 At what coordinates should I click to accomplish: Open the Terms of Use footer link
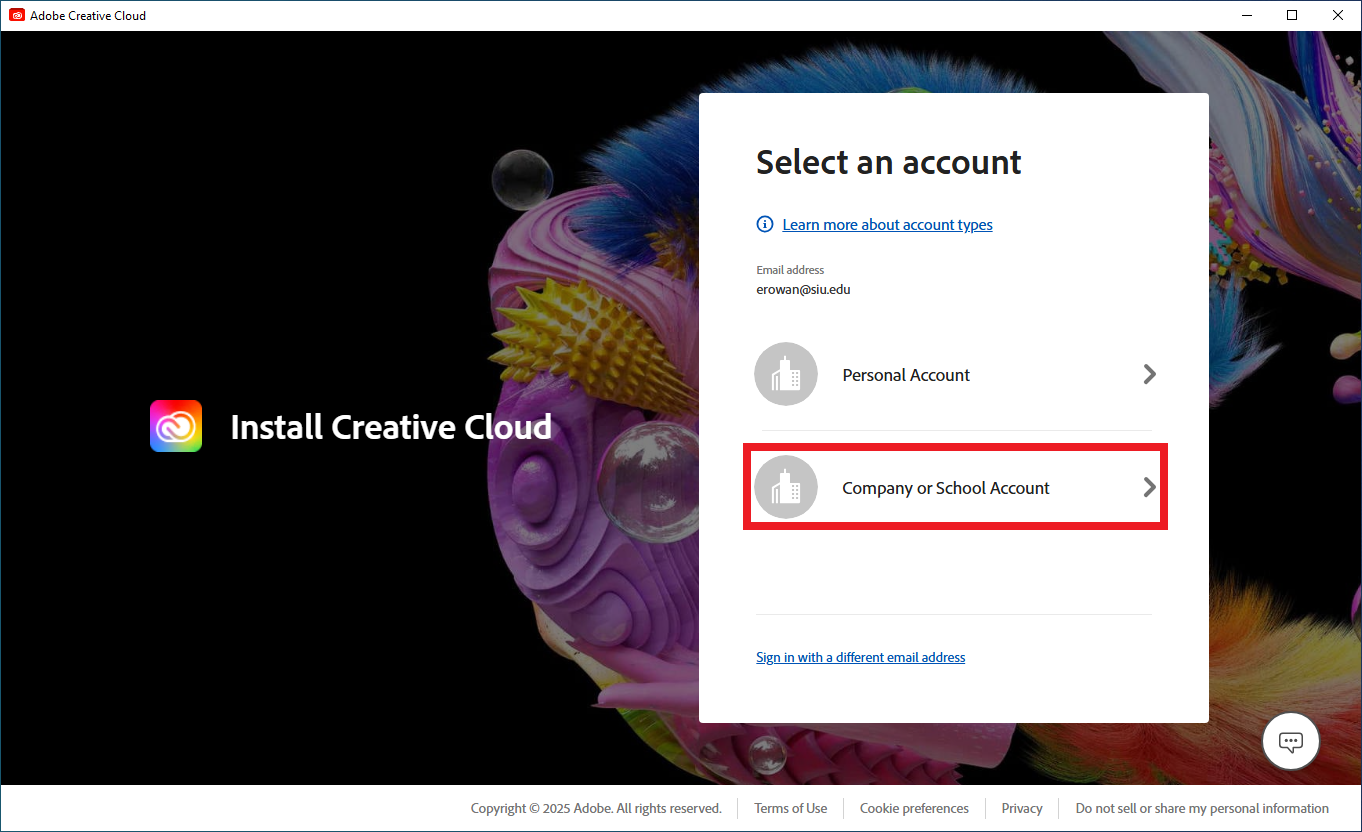click(790, 808)
